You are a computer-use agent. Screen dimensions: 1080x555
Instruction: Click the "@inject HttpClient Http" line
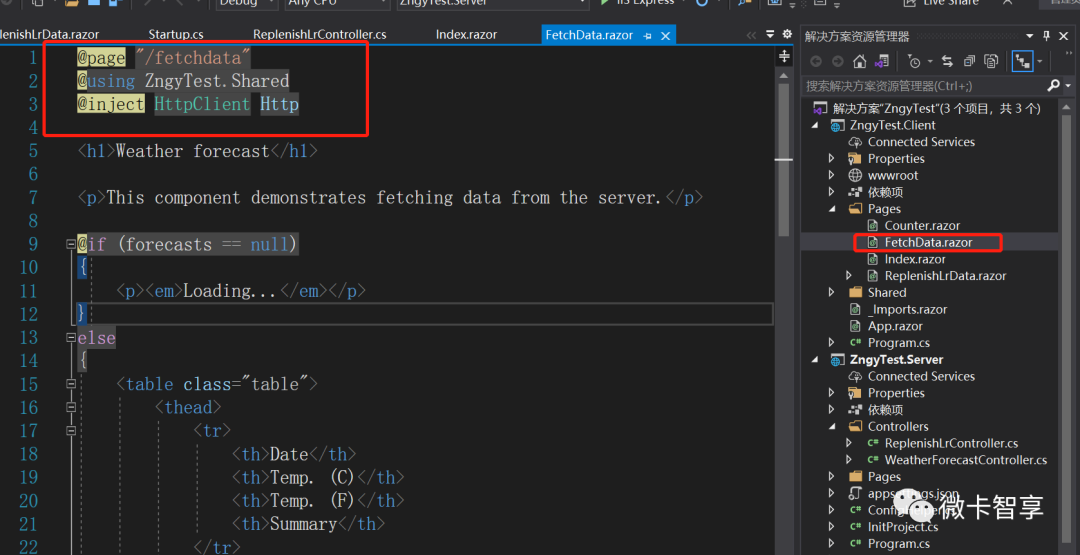(188, 104)
